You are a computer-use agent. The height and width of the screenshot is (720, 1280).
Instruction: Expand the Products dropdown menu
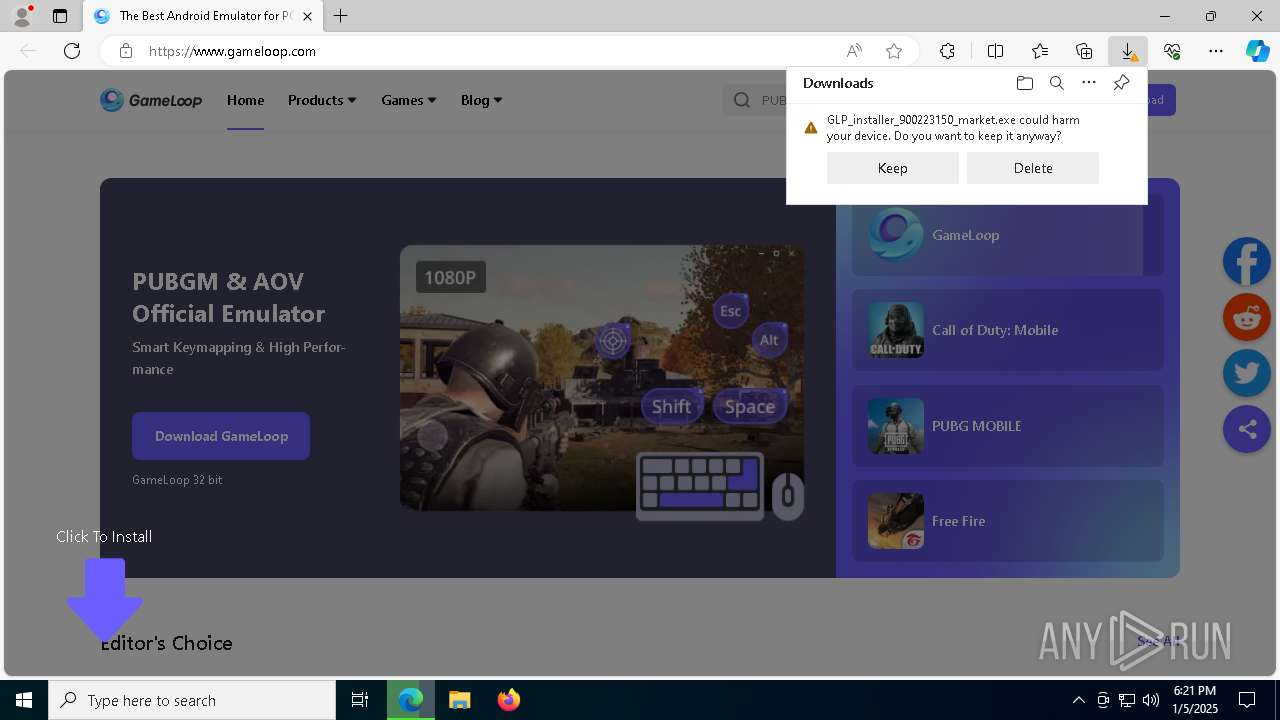pyautogui.click(x=322, y=100)
